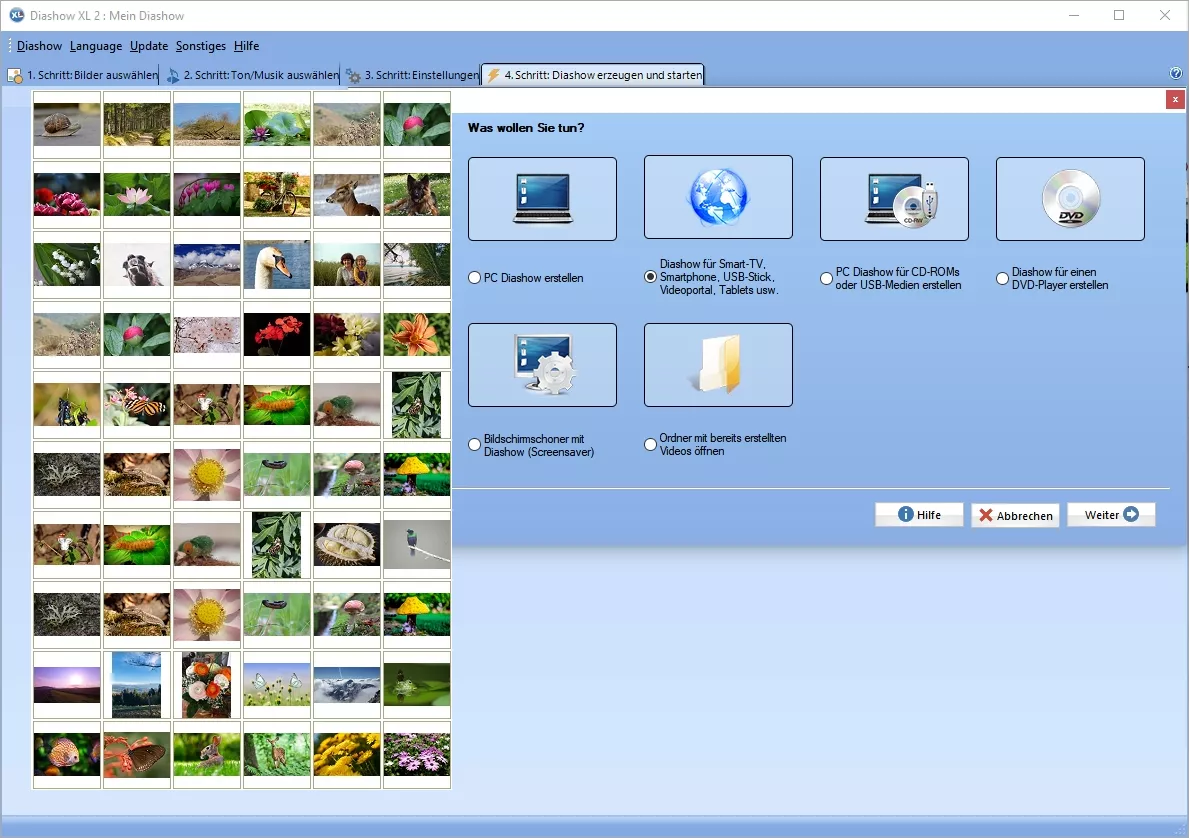1189x838 pixels.
Task: Click the blue help question mark icon
Action: tap(1176, 73)
